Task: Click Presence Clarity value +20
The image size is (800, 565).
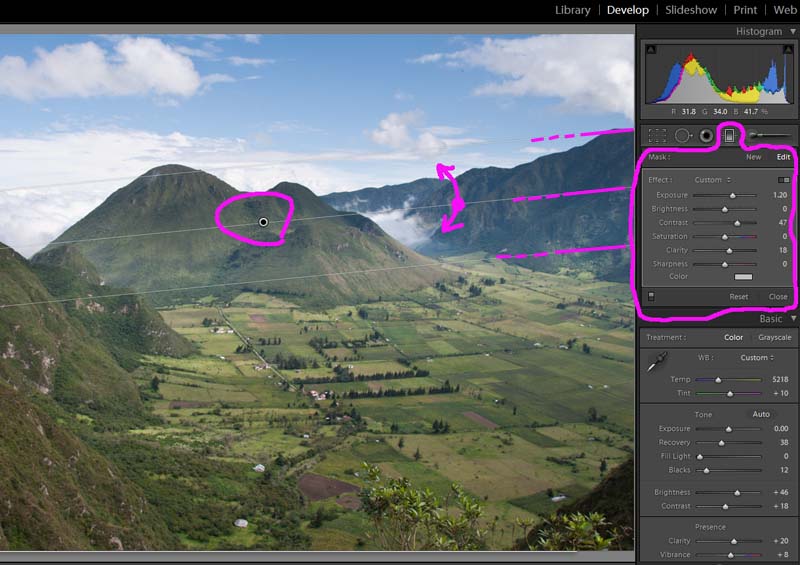Action: pyautogui.click(x=781, y=541)
